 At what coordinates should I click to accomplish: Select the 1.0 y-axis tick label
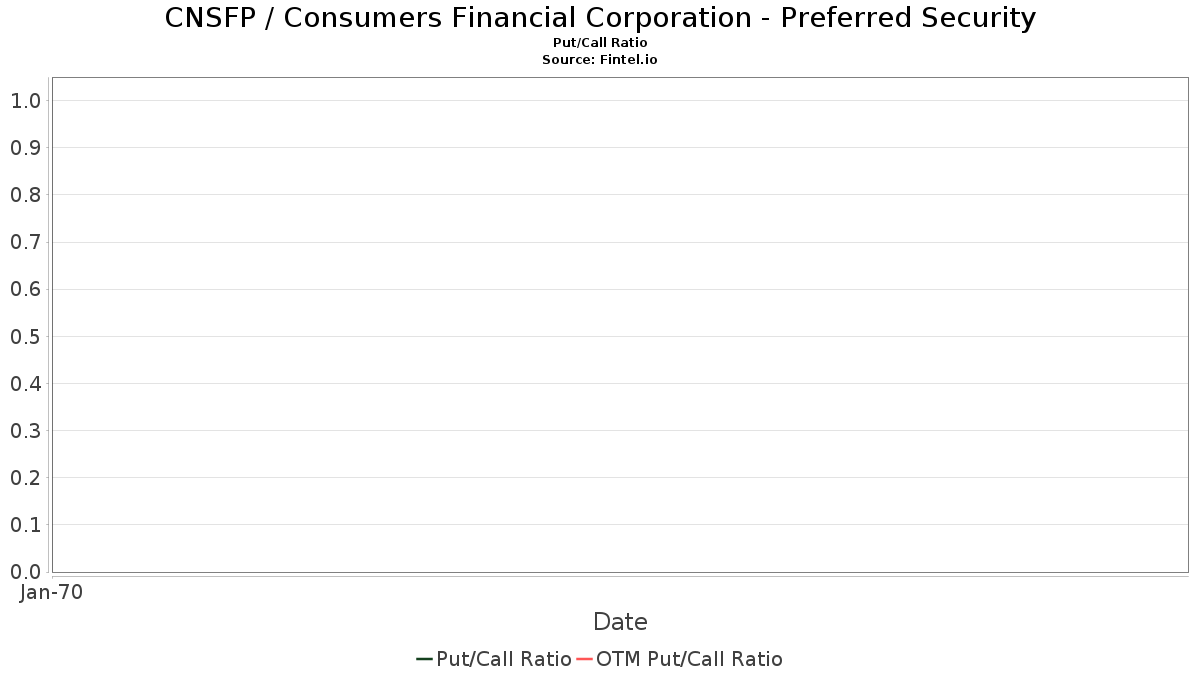(25, 101)
